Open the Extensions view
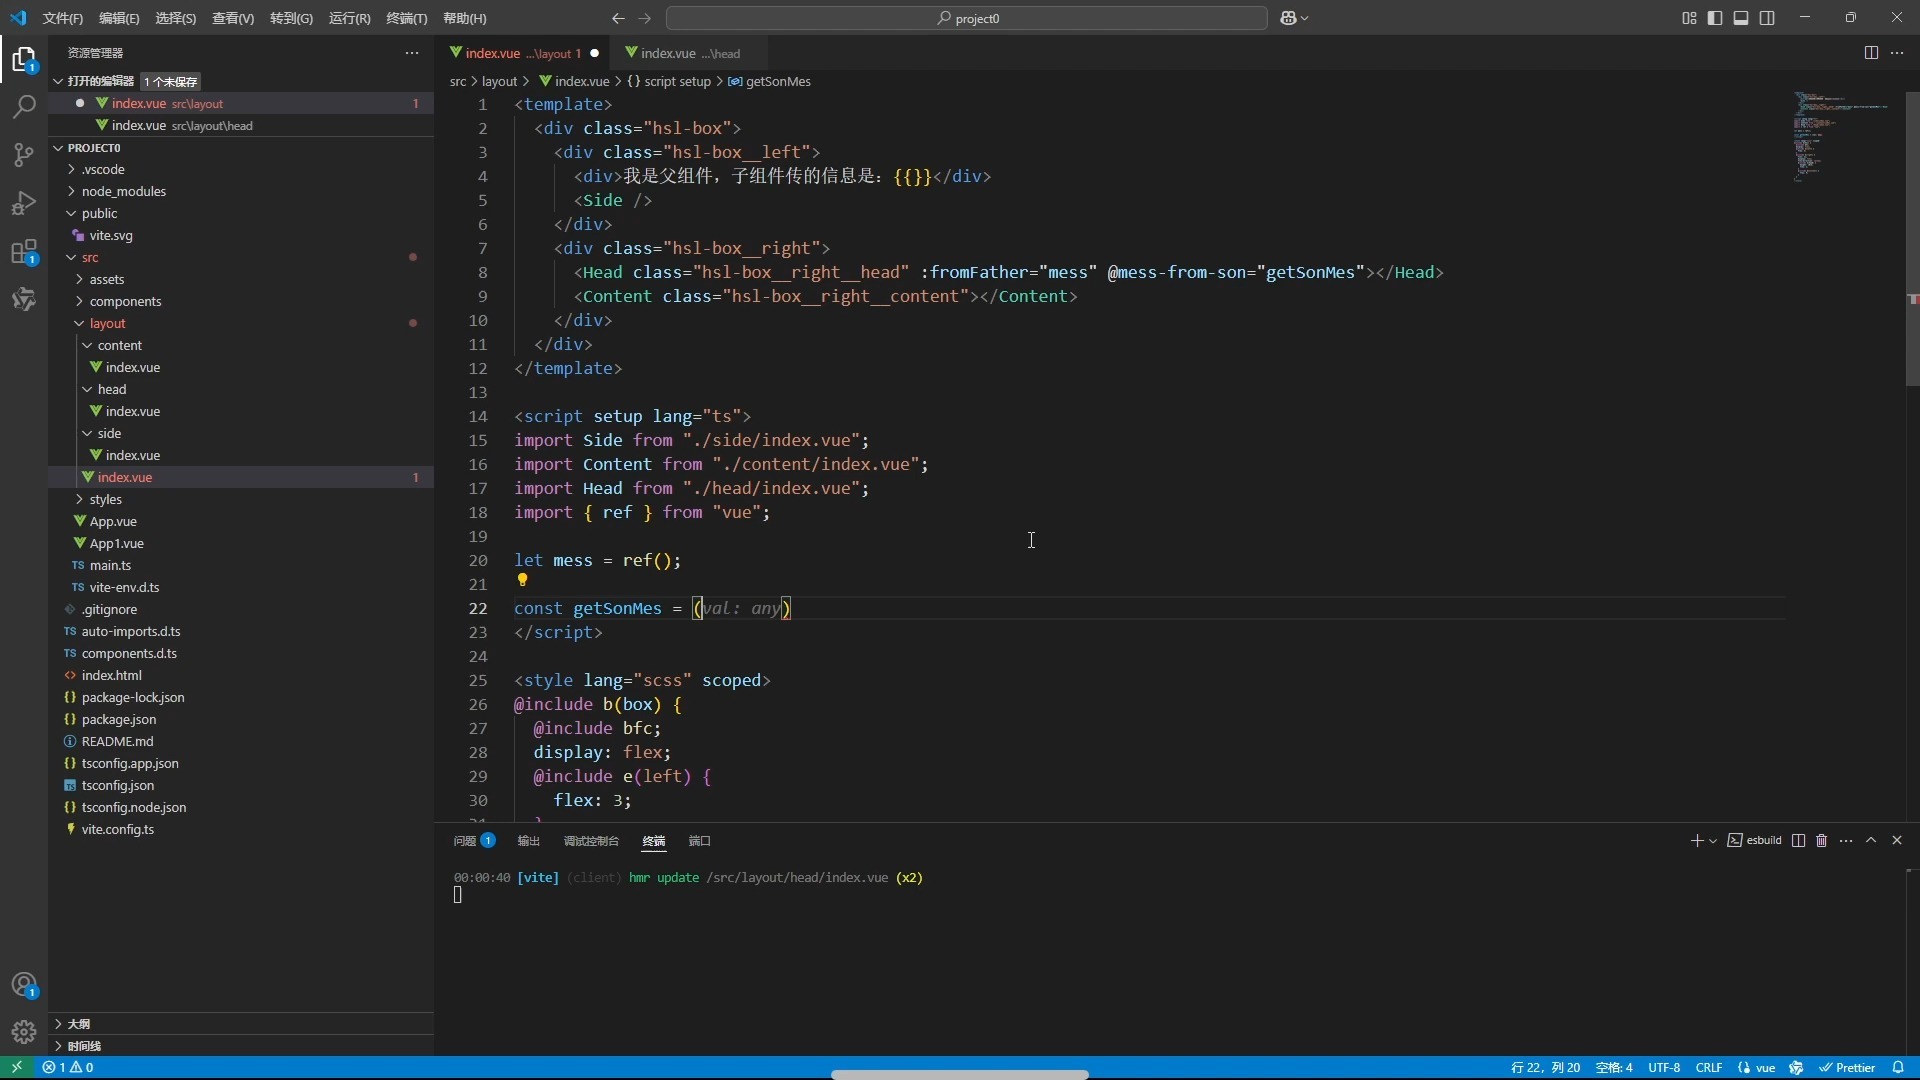This screenshot has width=1920, height=1080. (x=24, y=252)
